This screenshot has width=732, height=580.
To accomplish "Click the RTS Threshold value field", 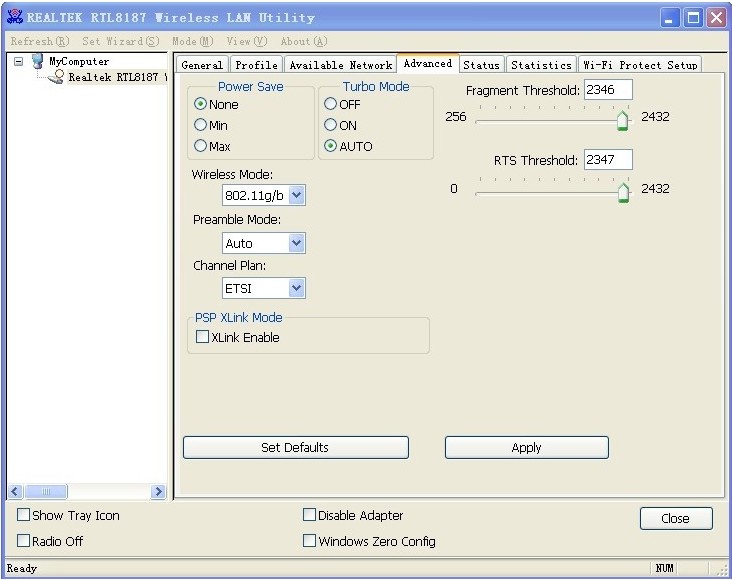I will click(x=608, y=160).
